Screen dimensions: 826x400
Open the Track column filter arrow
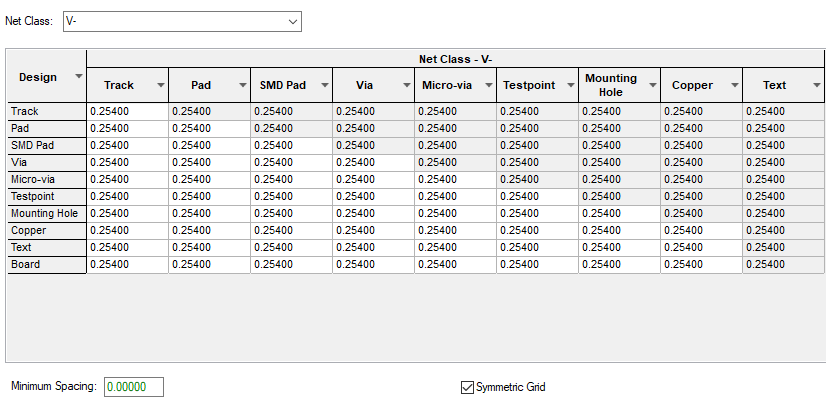pyautogui.click(x=160, y=86)
